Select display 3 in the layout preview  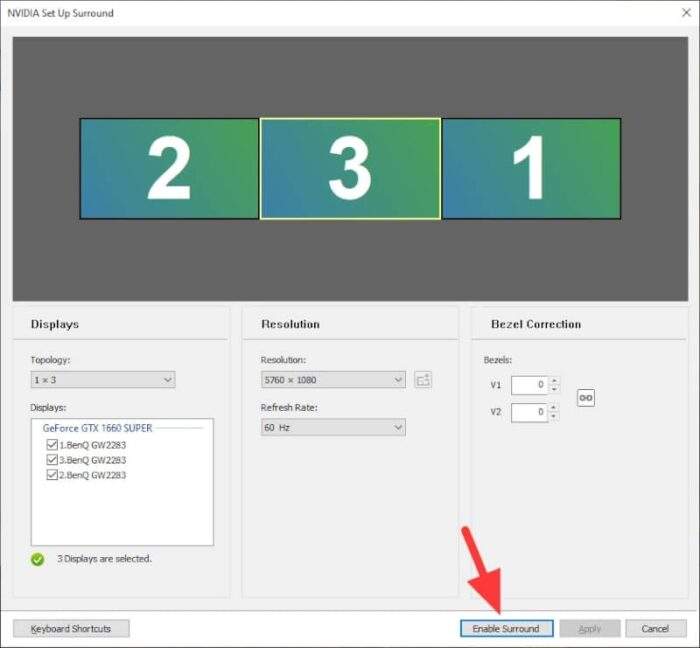point(350,169)
